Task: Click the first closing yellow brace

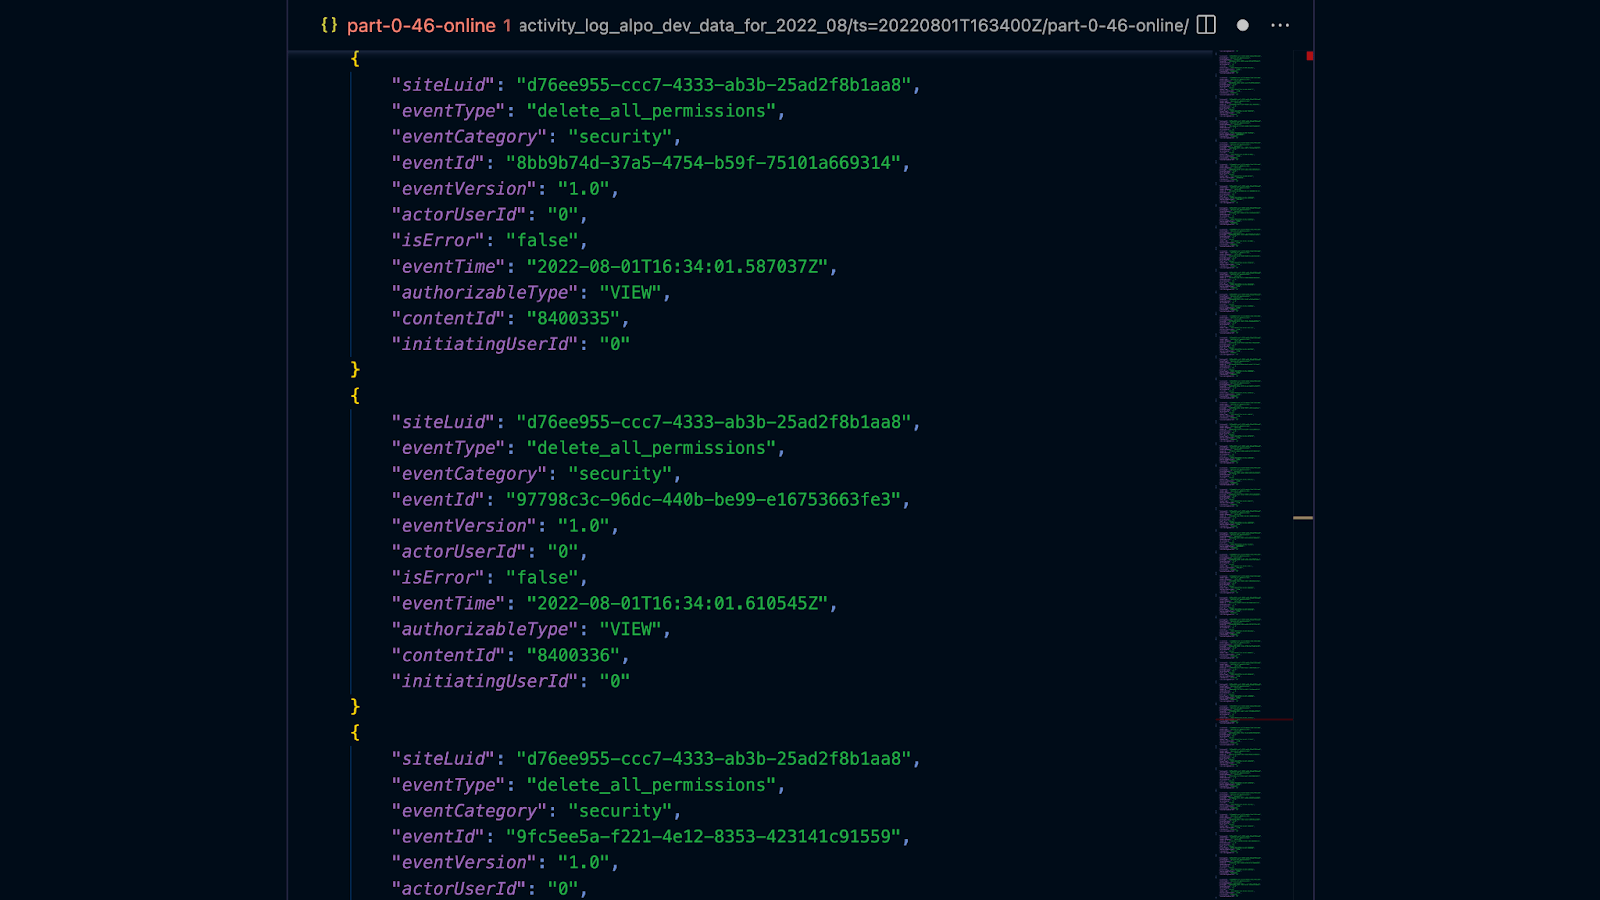Action: (x=355, y=370)
